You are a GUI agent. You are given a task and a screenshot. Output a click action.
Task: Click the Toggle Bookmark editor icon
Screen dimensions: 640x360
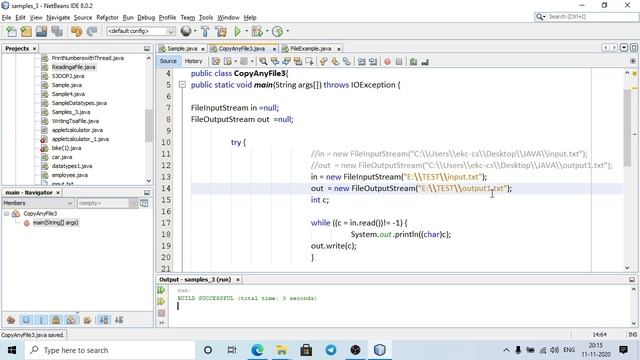(347, 62)
